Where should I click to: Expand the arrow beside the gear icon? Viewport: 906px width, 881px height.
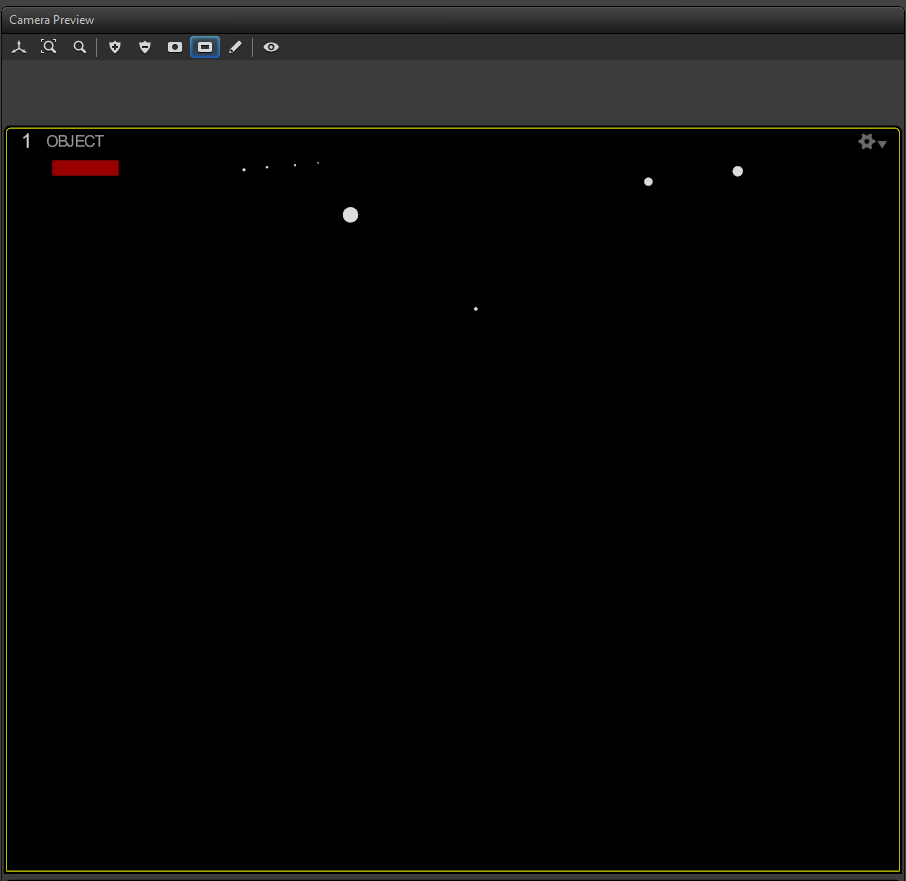tap(882, 145)
